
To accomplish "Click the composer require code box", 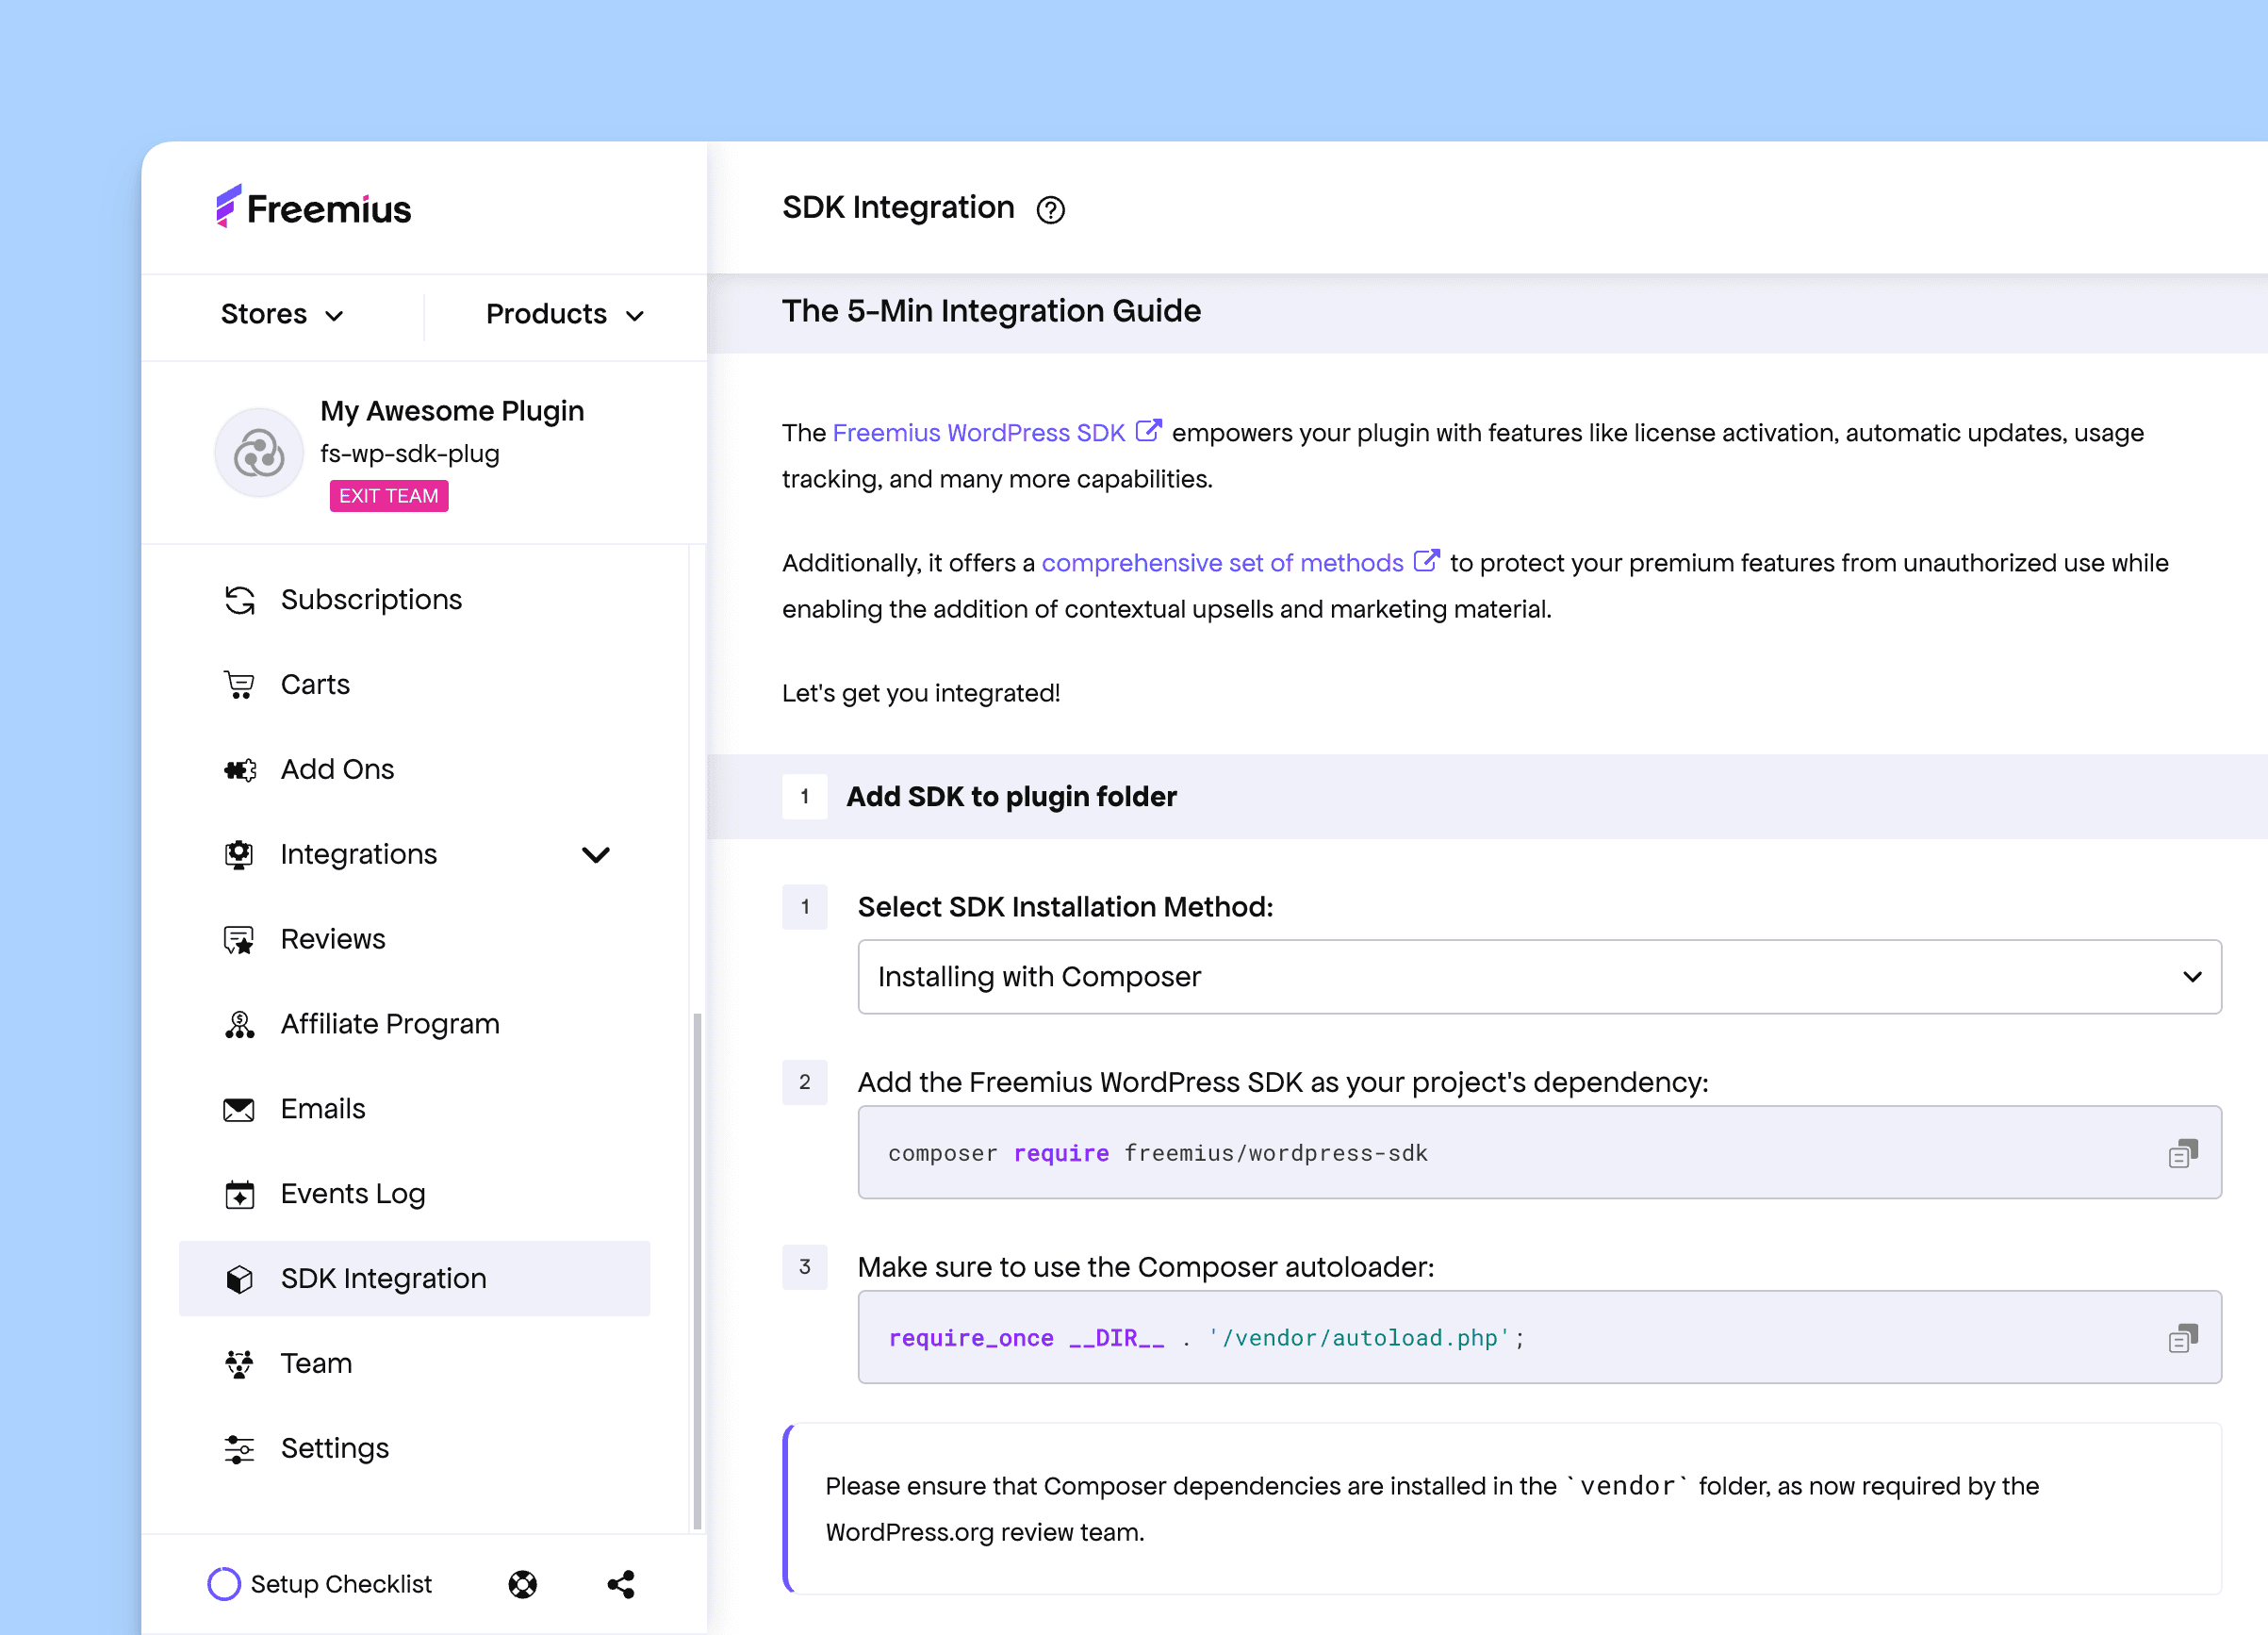I will point(1539,1152).
